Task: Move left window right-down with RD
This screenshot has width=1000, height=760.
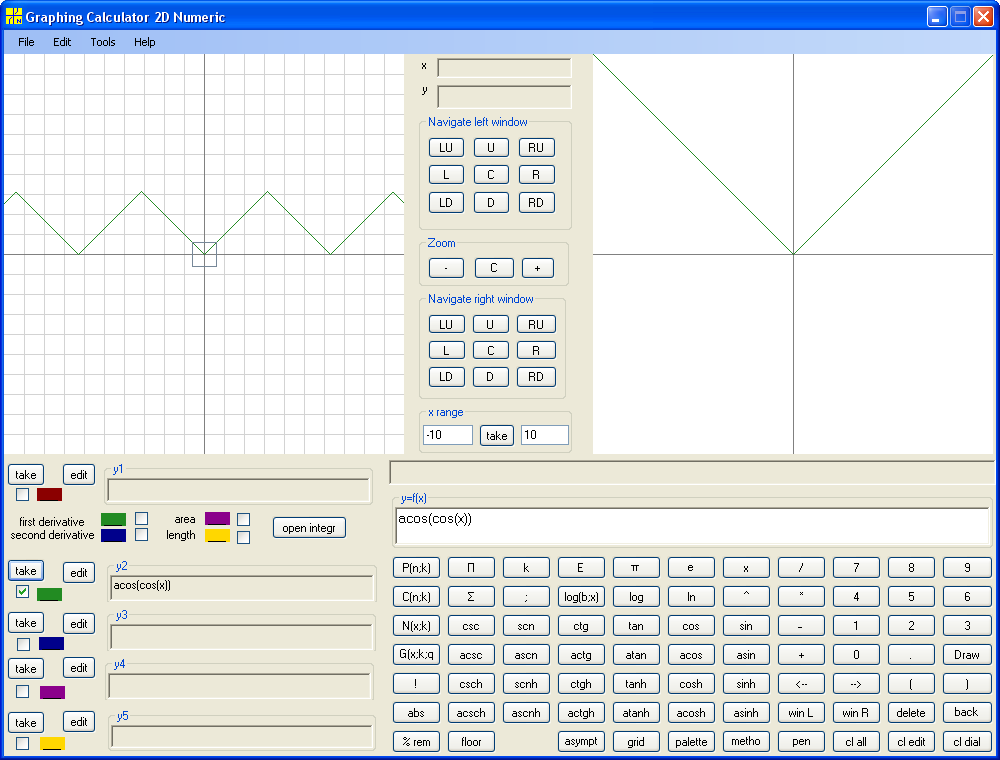Action: (x=536, y=203)
